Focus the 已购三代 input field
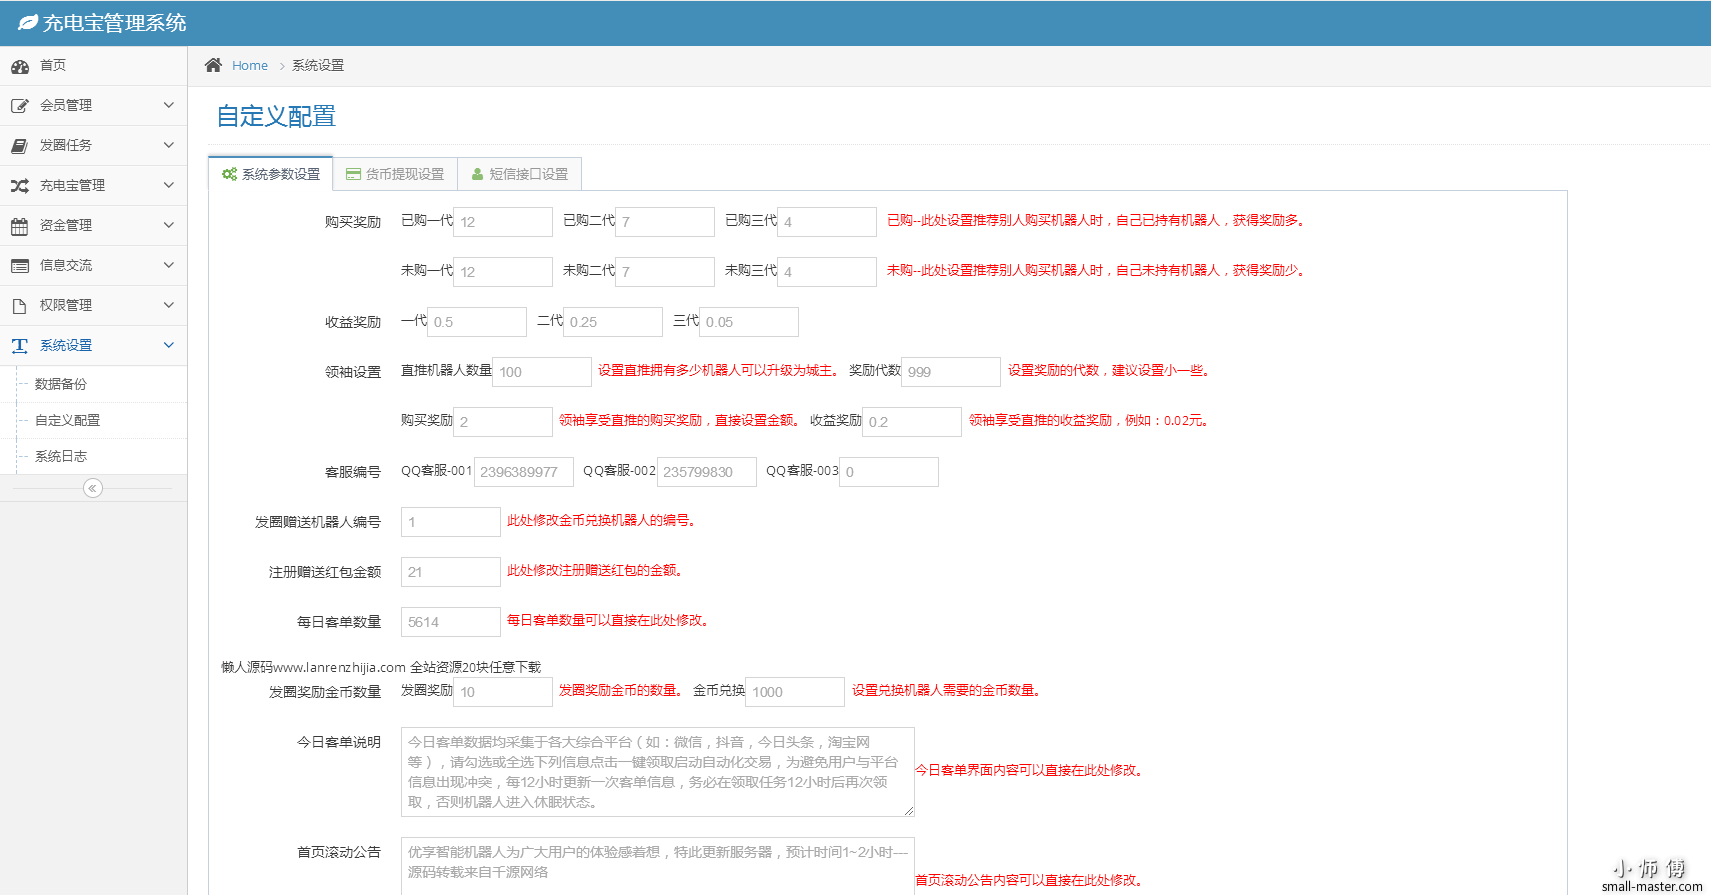 (x=827, y=222)
